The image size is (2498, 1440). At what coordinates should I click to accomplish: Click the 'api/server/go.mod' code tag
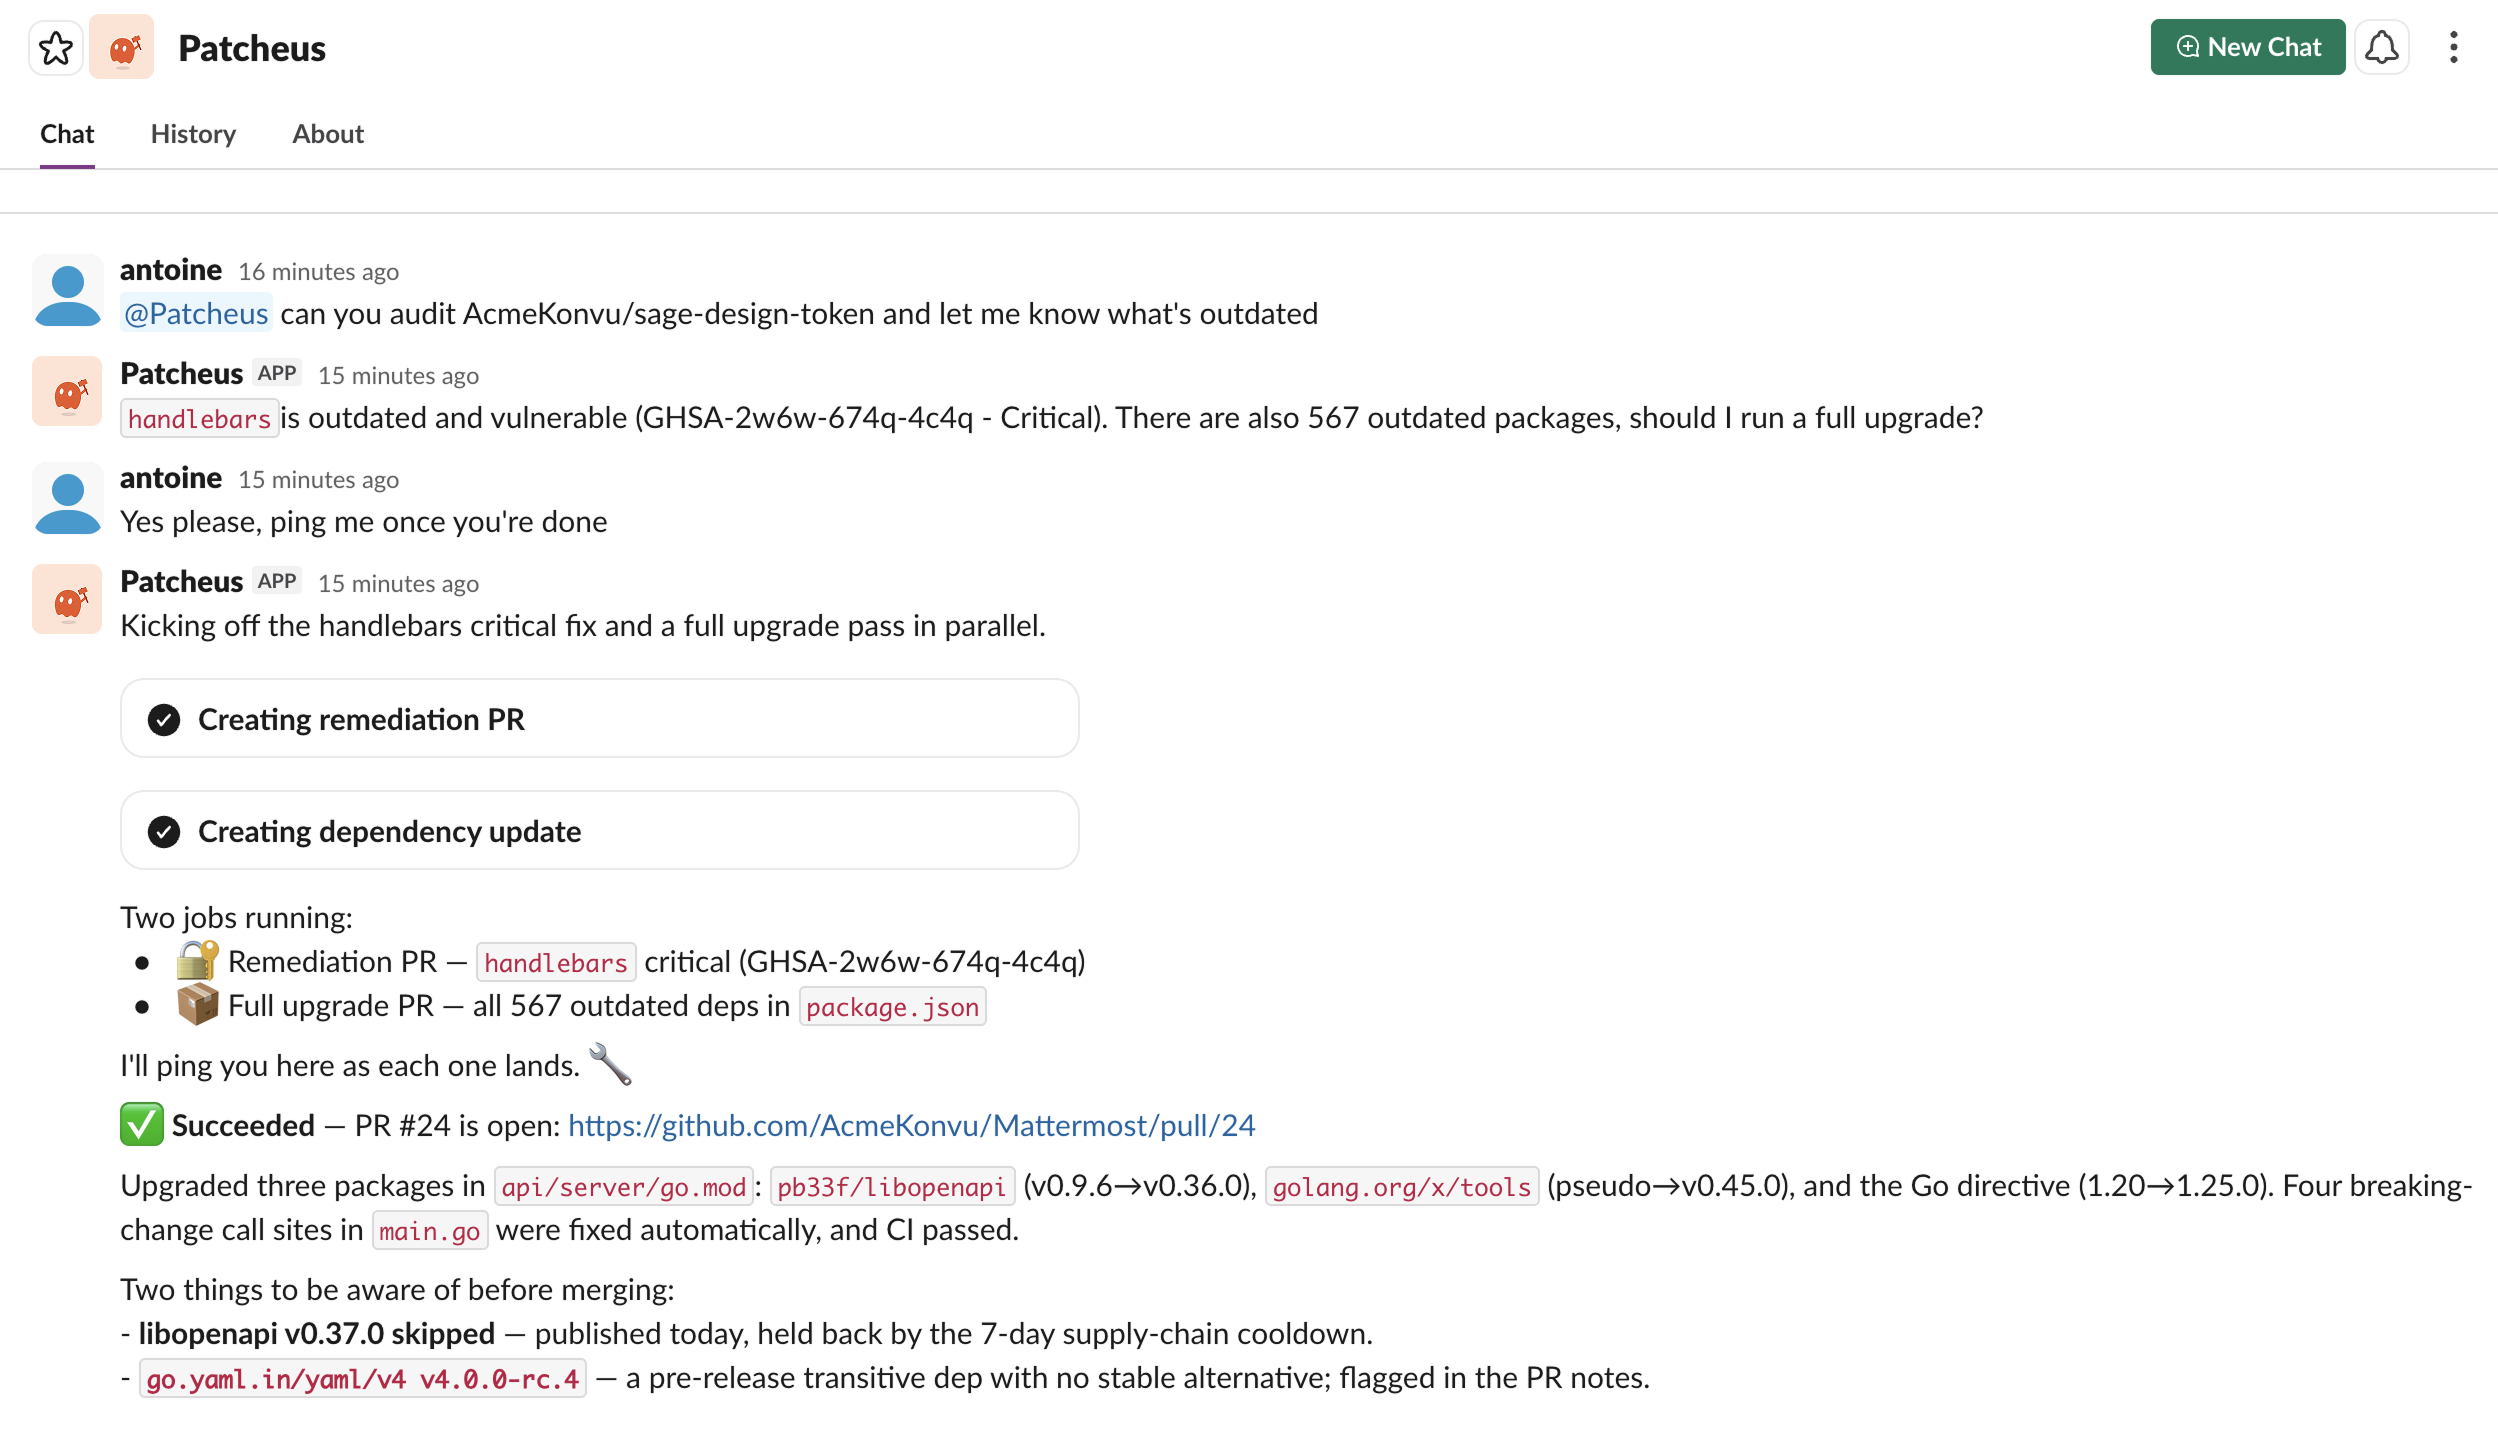coord(624,1187)
